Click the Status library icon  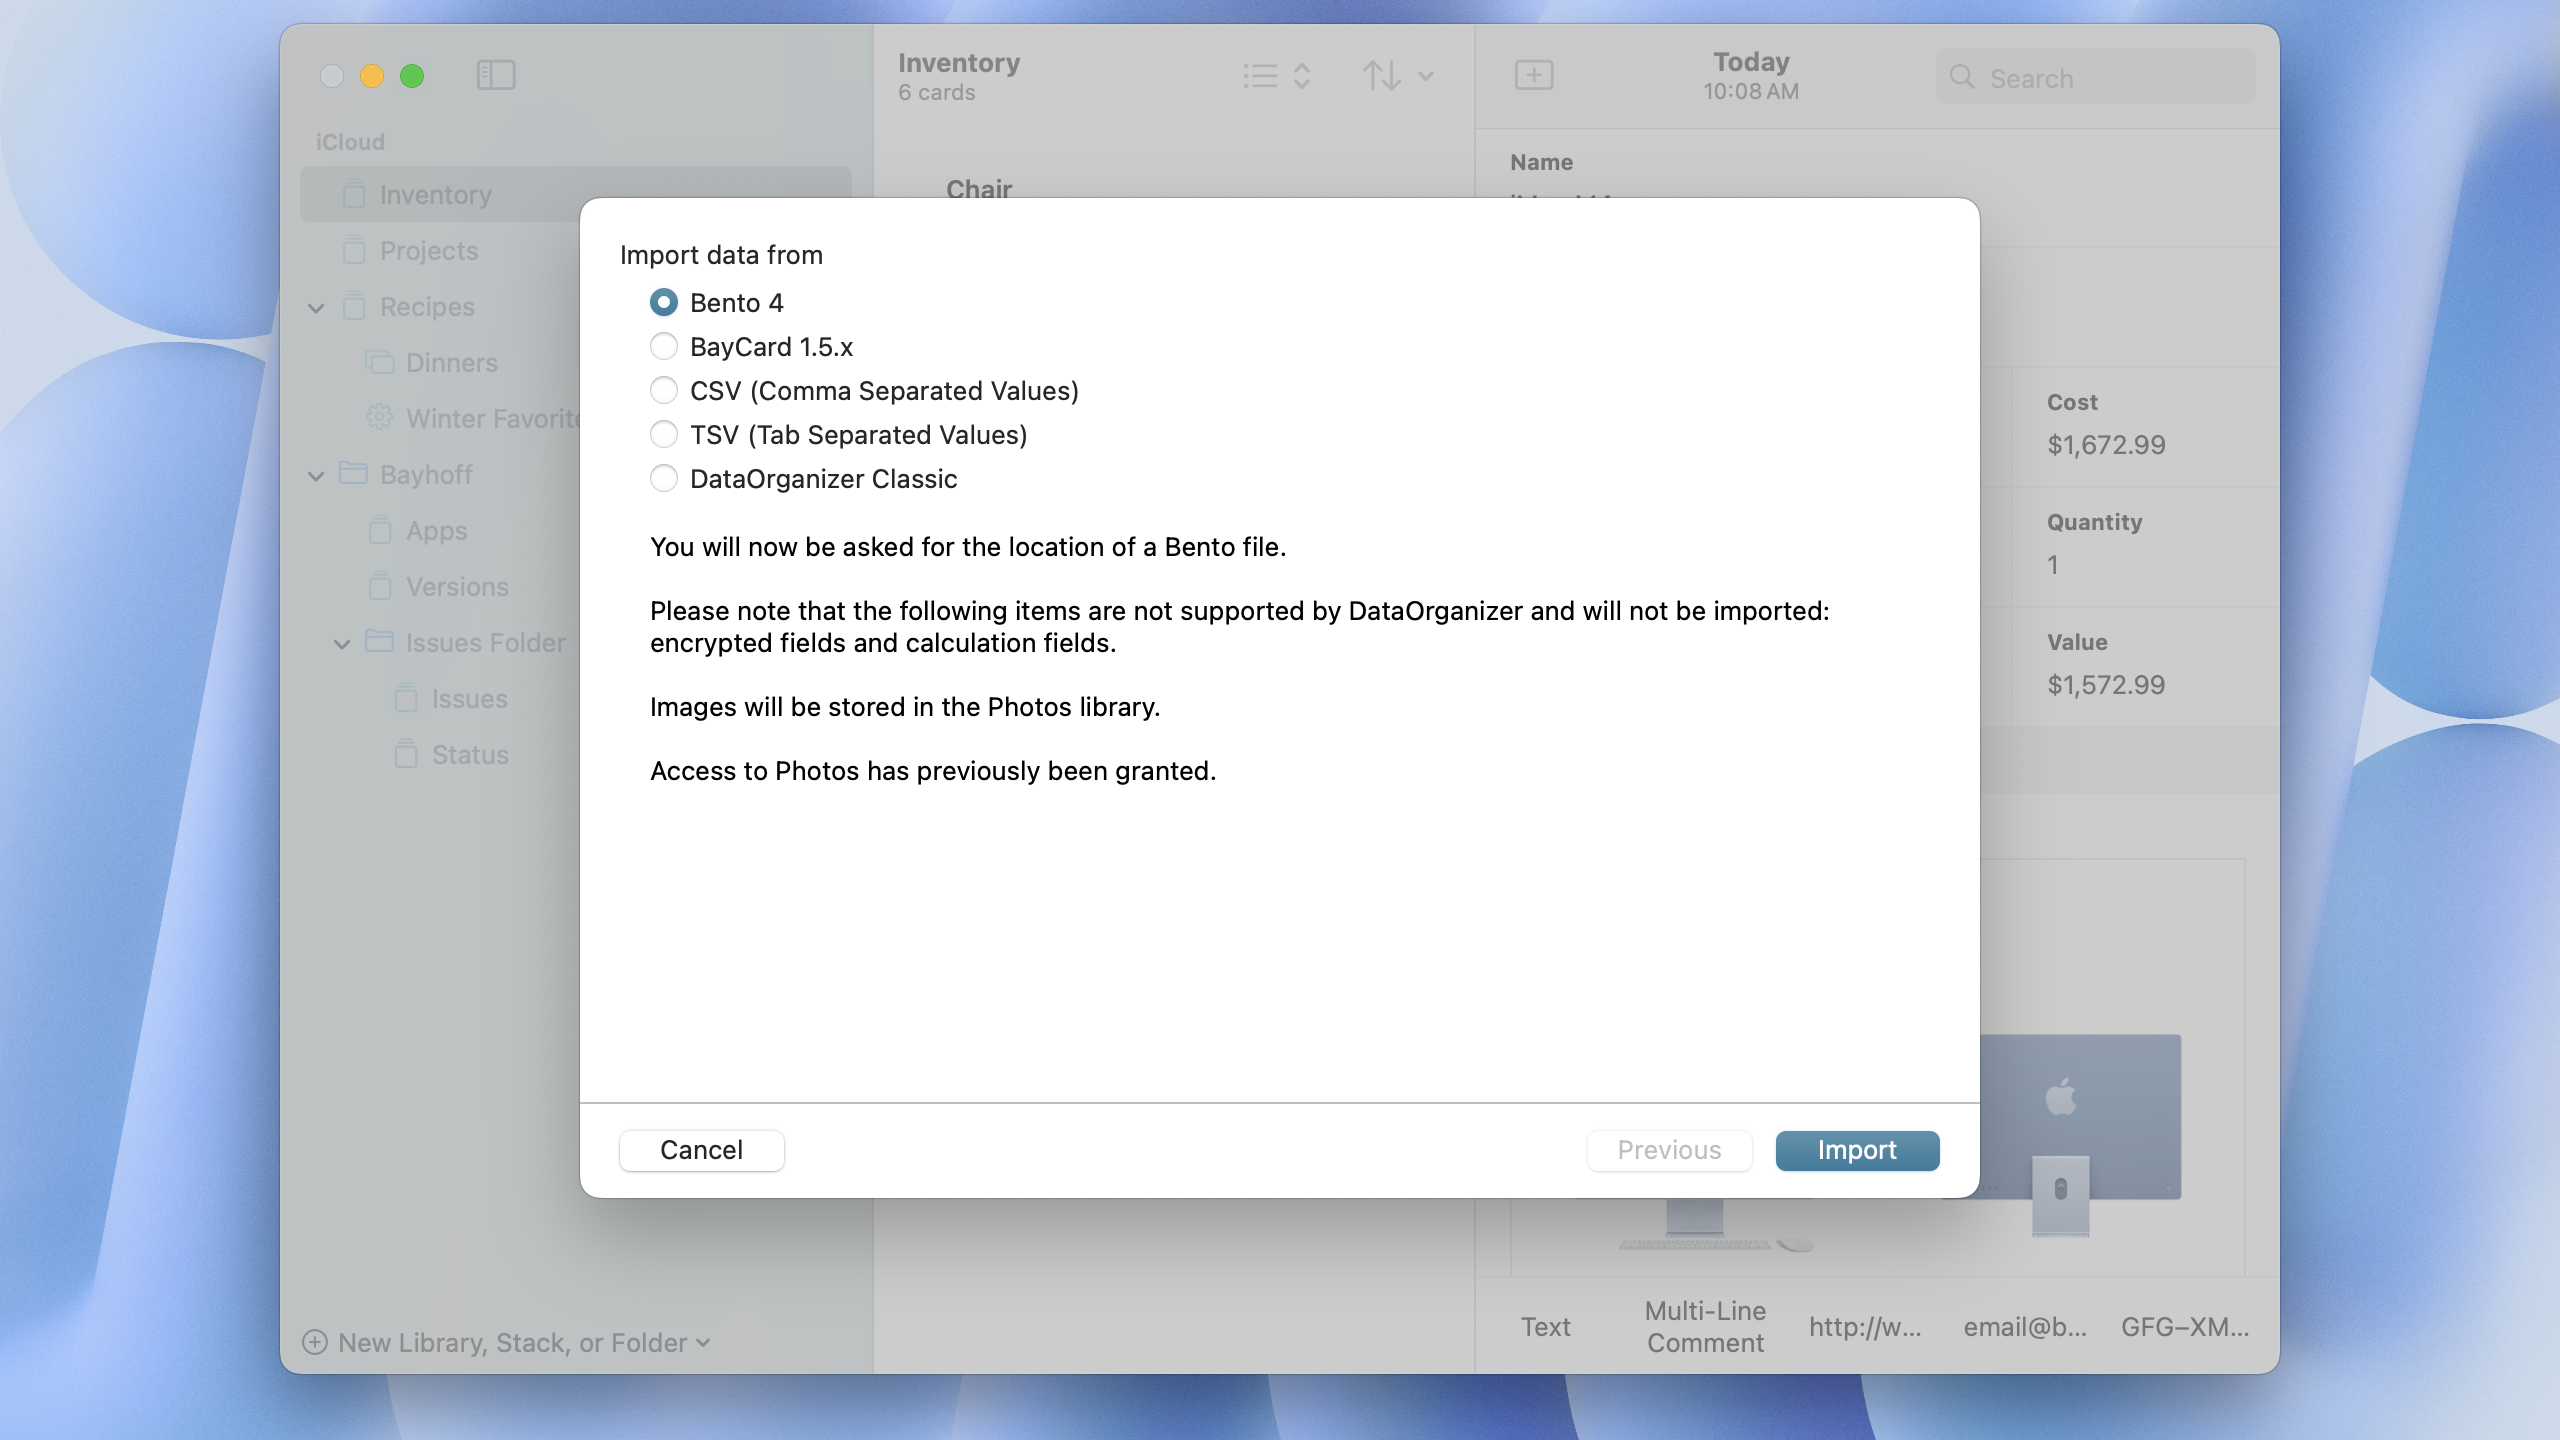406,753
